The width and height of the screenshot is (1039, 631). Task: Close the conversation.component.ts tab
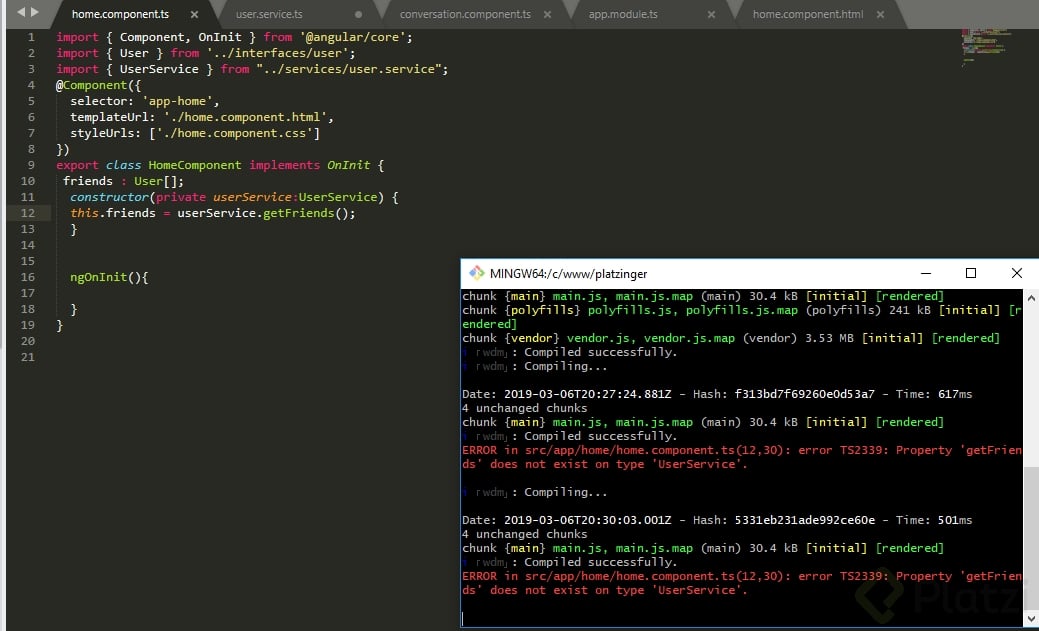point(547,14)
